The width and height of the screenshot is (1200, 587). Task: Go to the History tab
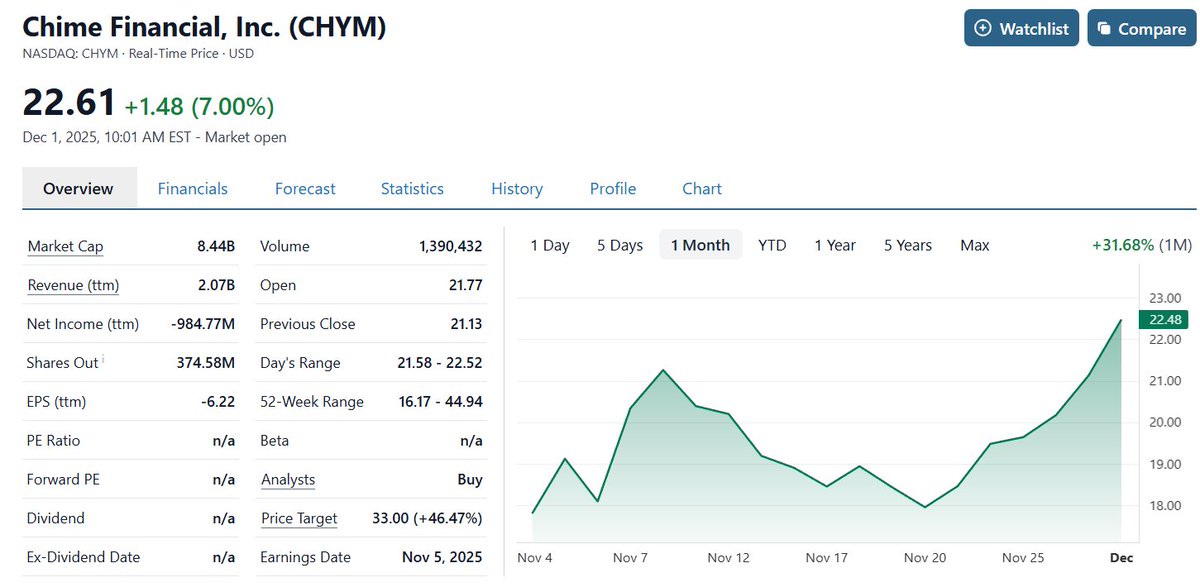pyautogui.click(x=517, y=188)
